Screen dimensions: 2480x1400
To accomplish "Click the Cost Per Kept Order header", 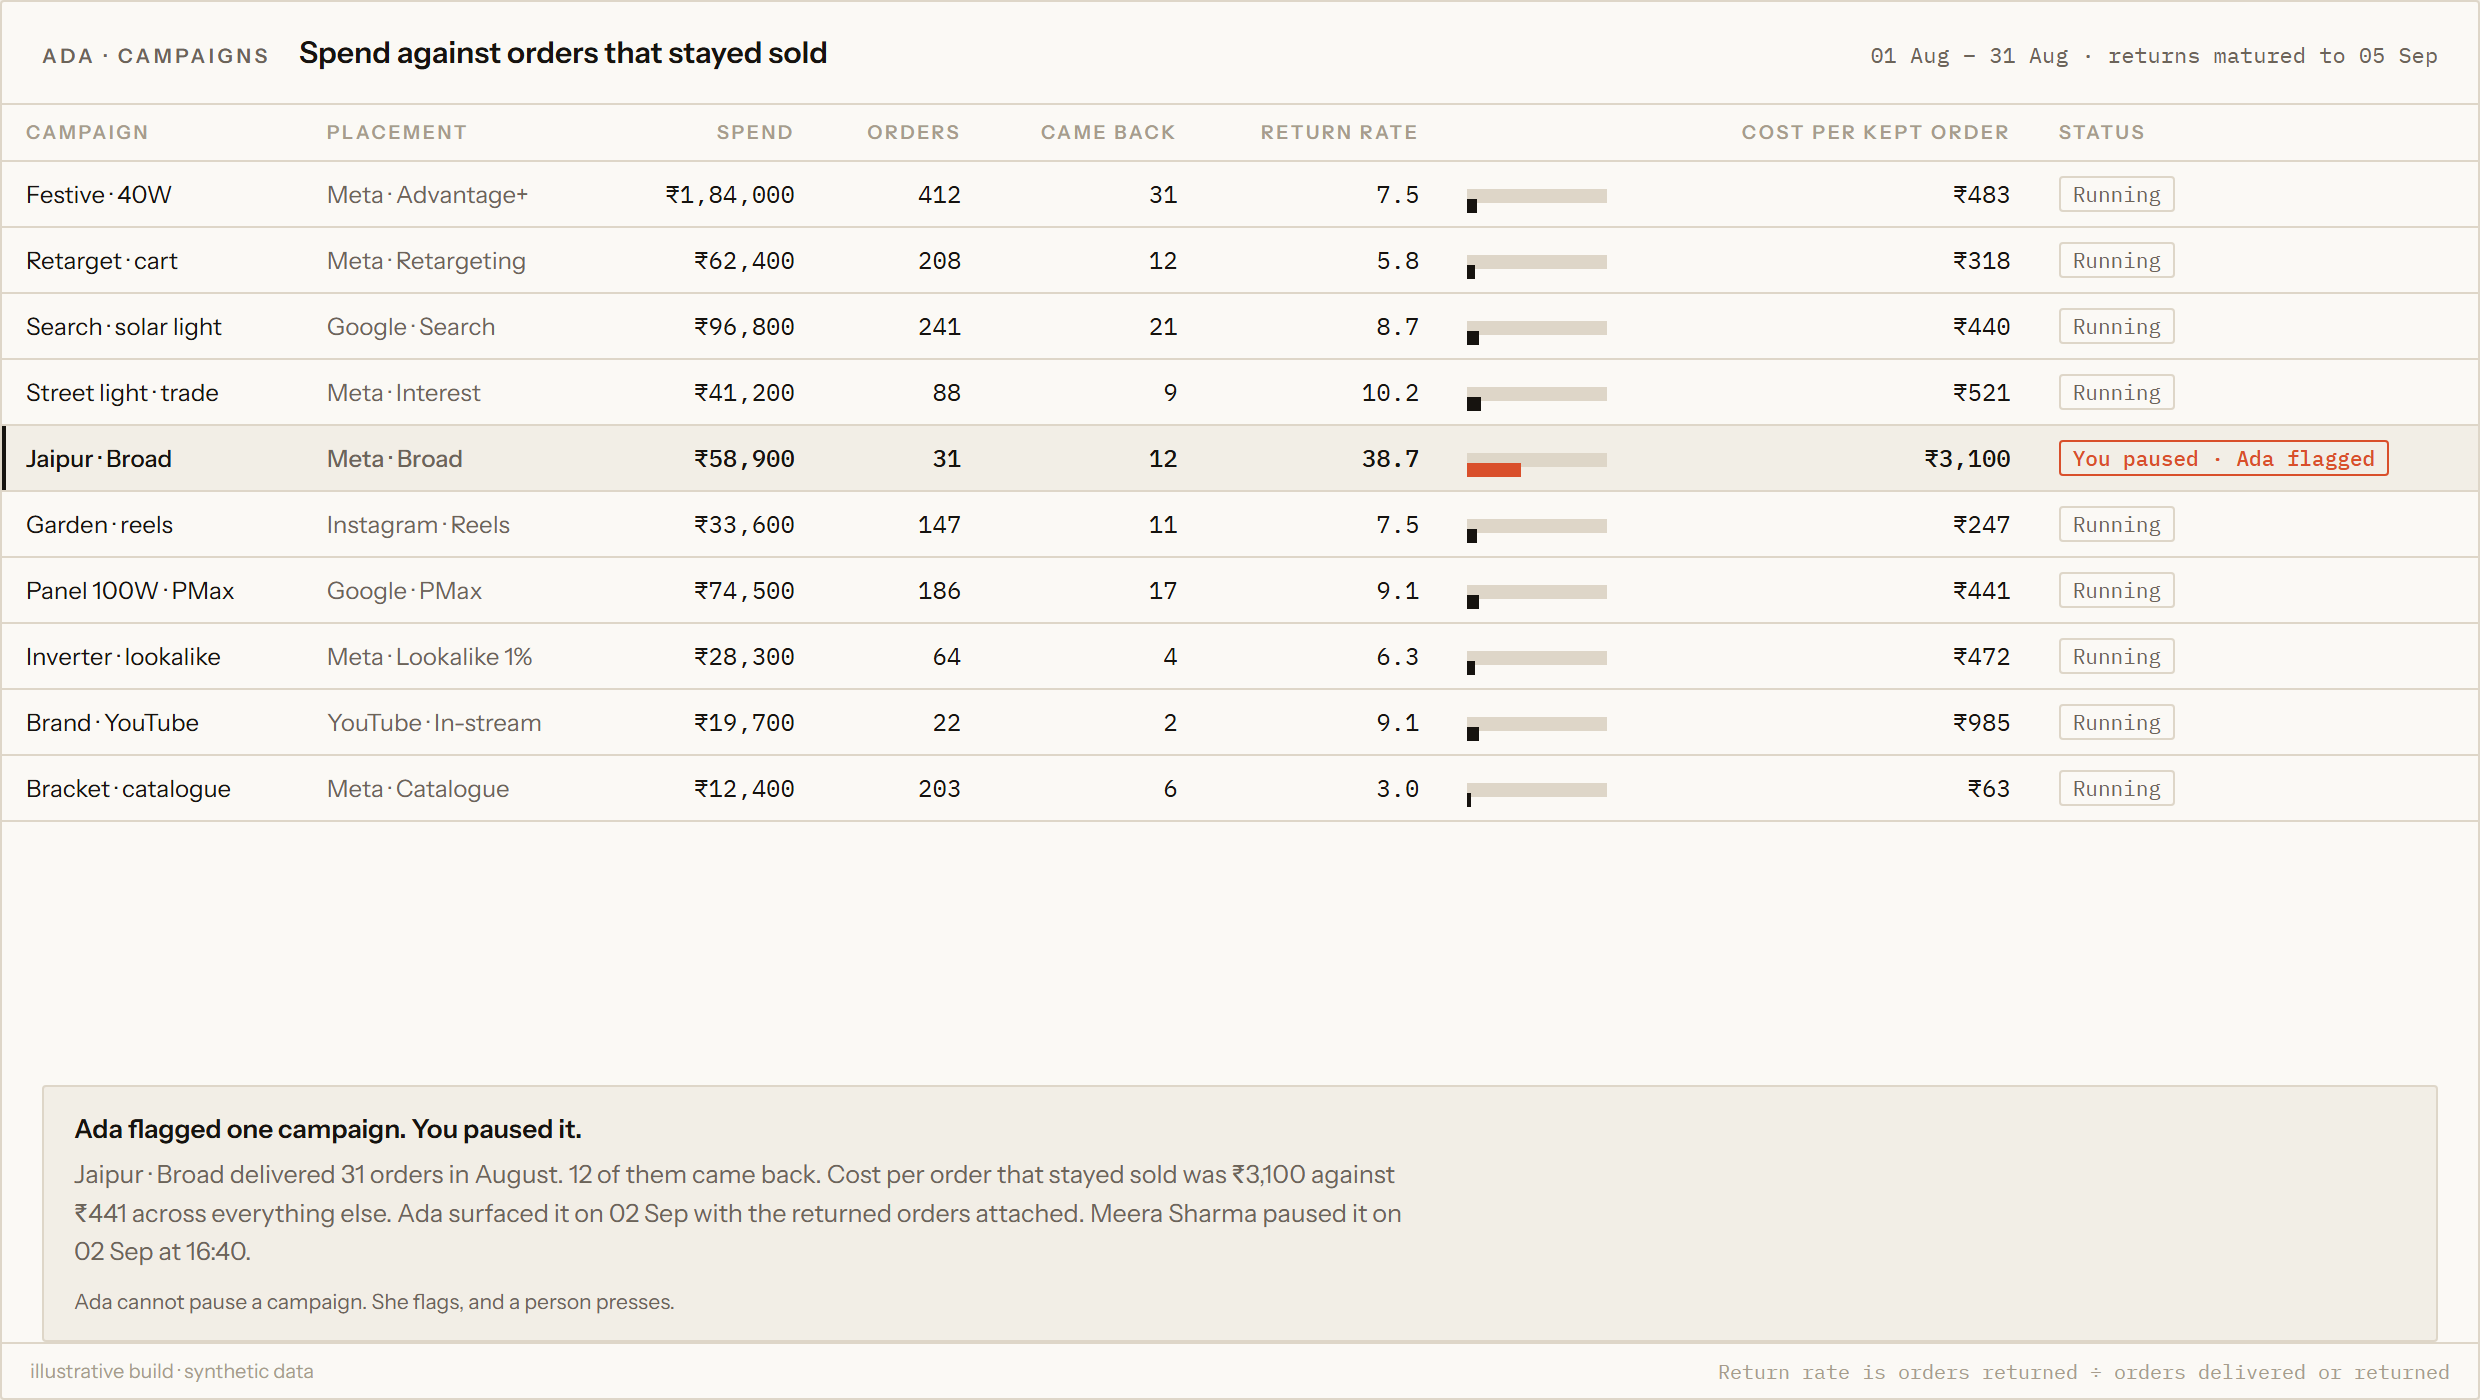I will [1875, 132].
